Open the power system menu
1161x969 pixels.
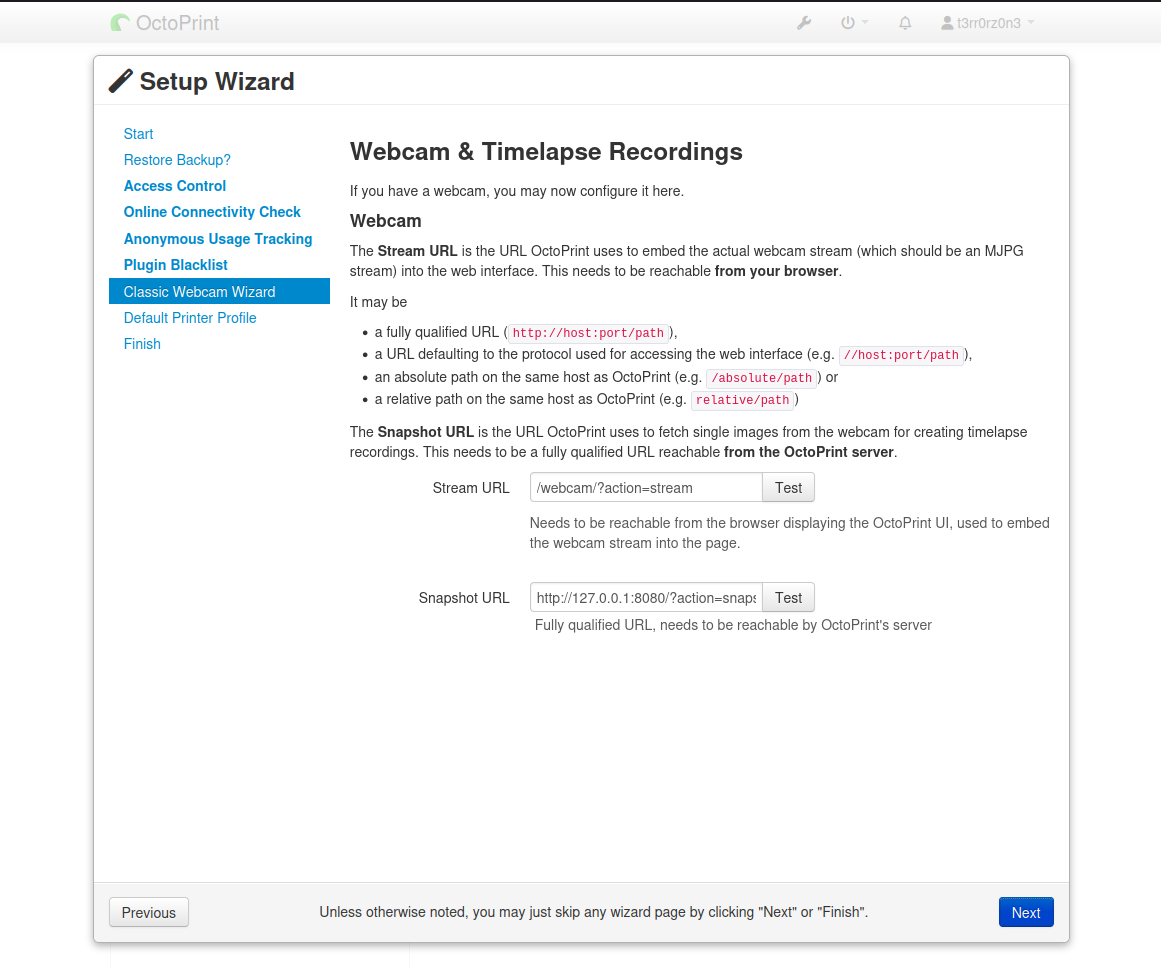[x=853, y=23]
